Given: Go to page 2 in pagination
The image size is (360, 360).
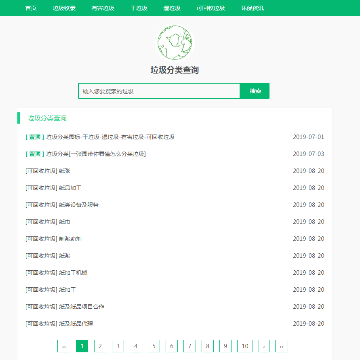Looking at the screenshot, I should point(100,346).
